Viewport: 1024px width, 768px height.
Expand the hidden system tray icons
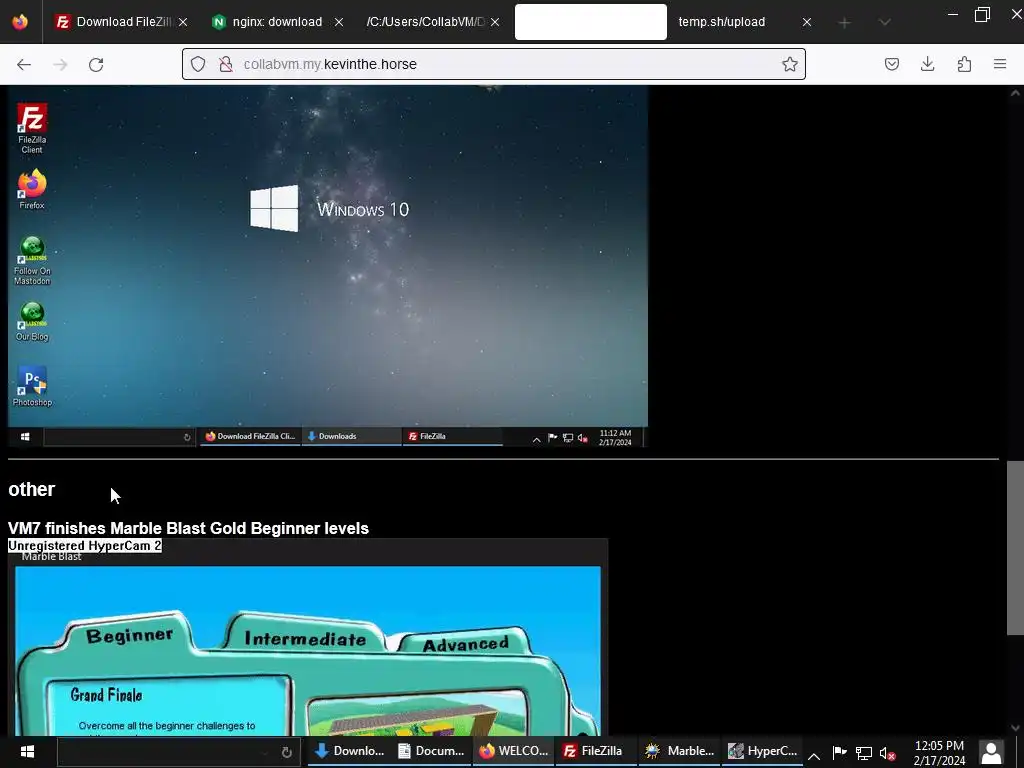pyautogui.click(x=814, y=756)
